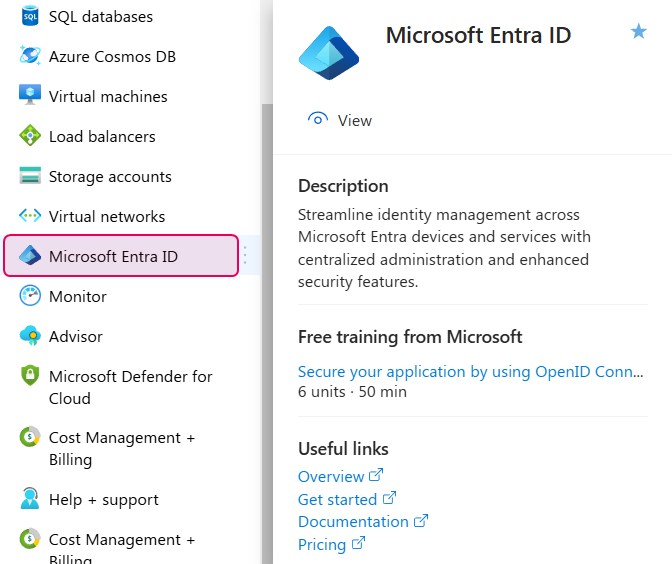The width and height of the screenshot is (672, 564).
Task: Select Microsoft Entra ID menu item
Action: (x=121, y=256)
